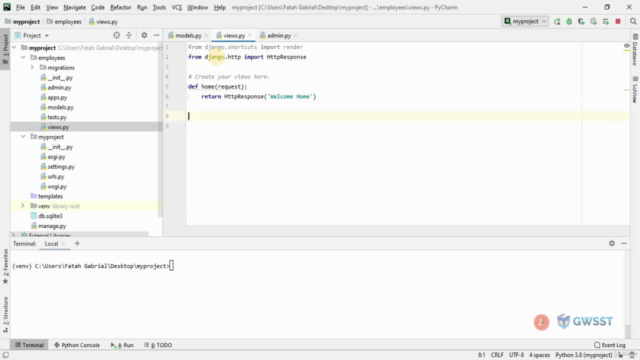Image resolution: width=640 pixels, height=360 pixels.
Task: Collapse the root myproject folder
Action: [x=15, y=48]
